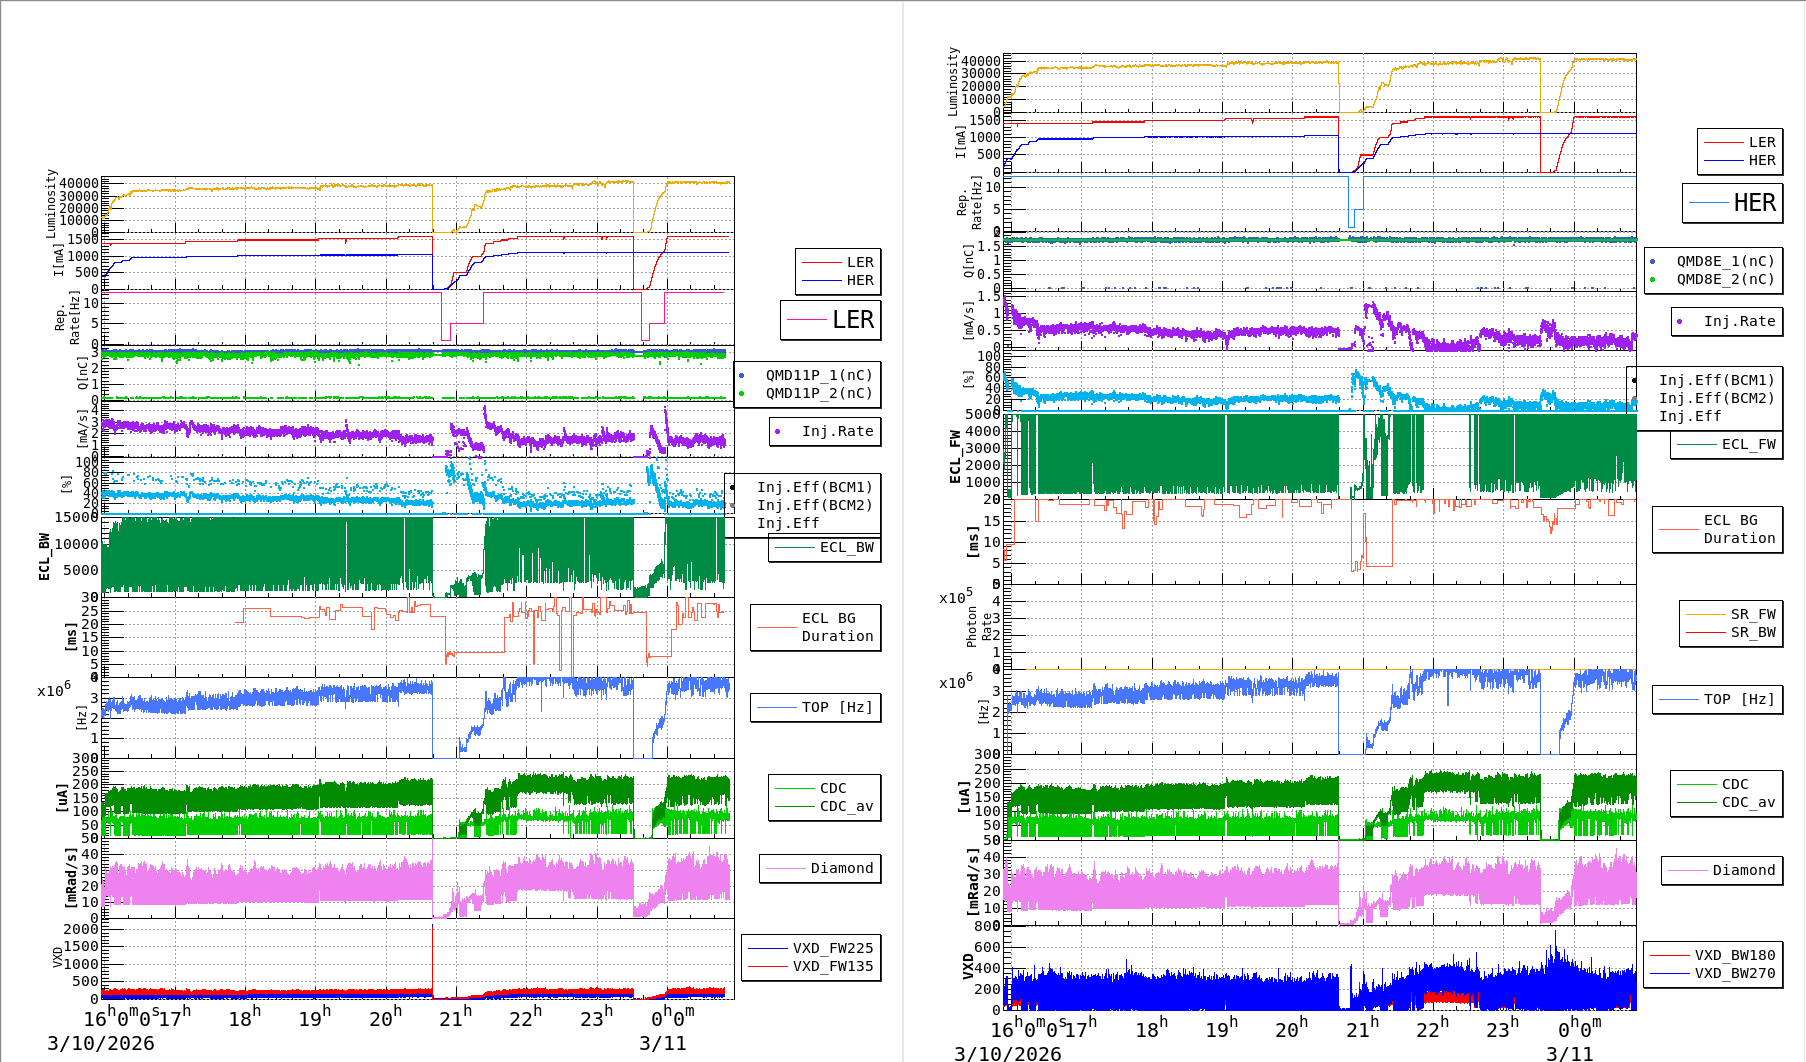The image size is (1806, 1062).
Task: Click the VXD_BW180 legend entry
Action: (x=1713, y=955)
